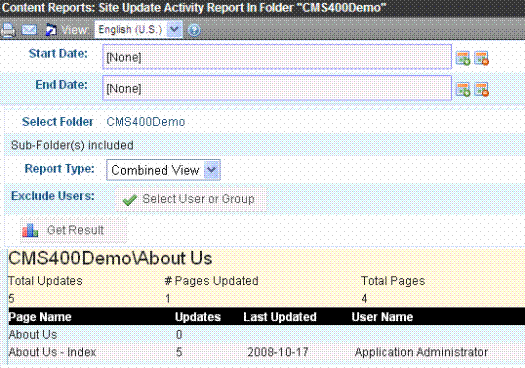Open the Start Date calendar picker icon
Viewport: 525px width, 368px height.
pos(463,58)
